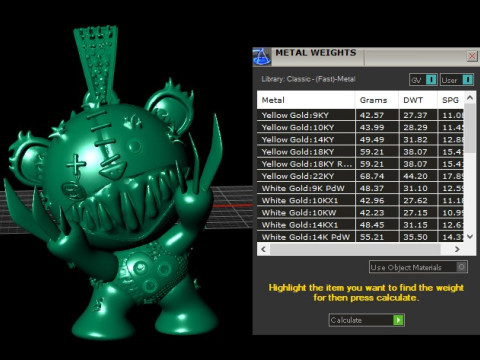
Task: Select the White Gold:10KX1 row
Action: pos(360,200)
